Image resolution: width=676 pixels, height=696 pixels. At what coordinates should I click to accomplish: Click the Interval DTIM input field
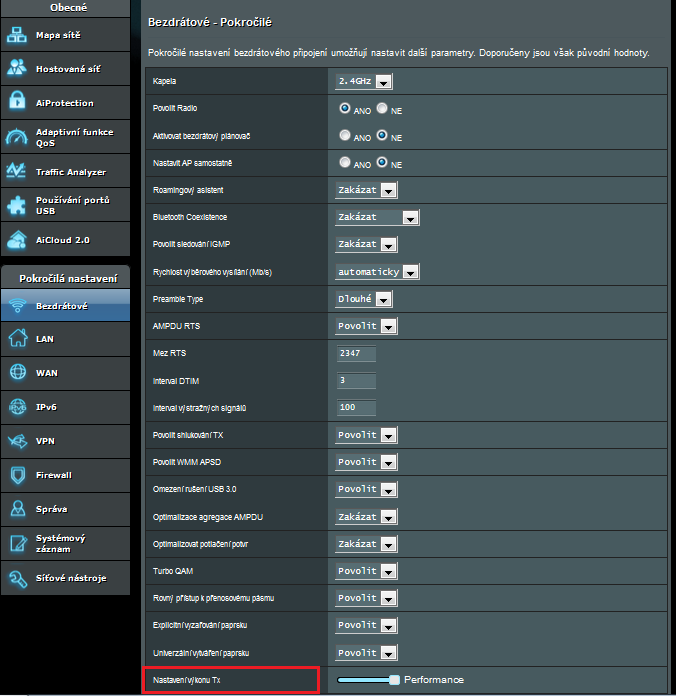click(356, 380)
